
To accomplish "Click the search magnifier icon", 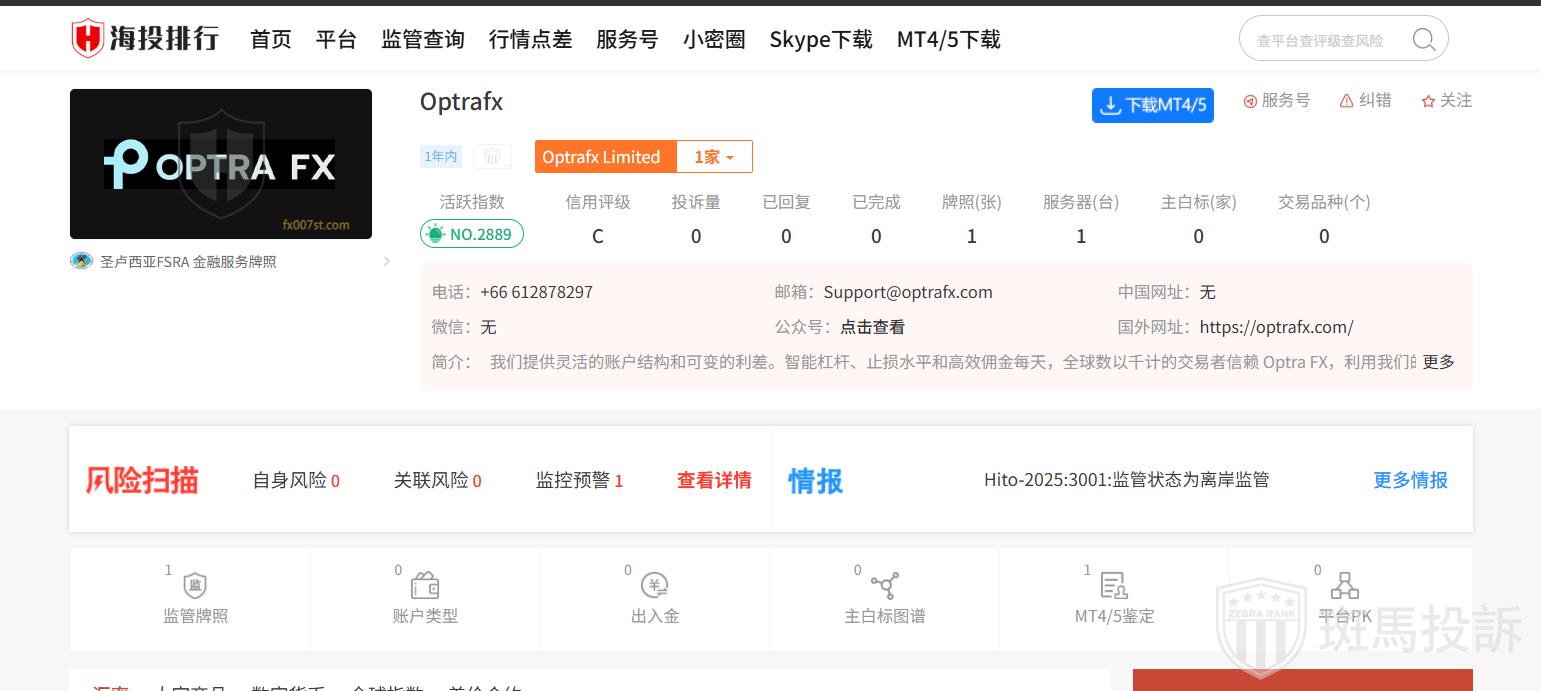I will (1423, 40).
